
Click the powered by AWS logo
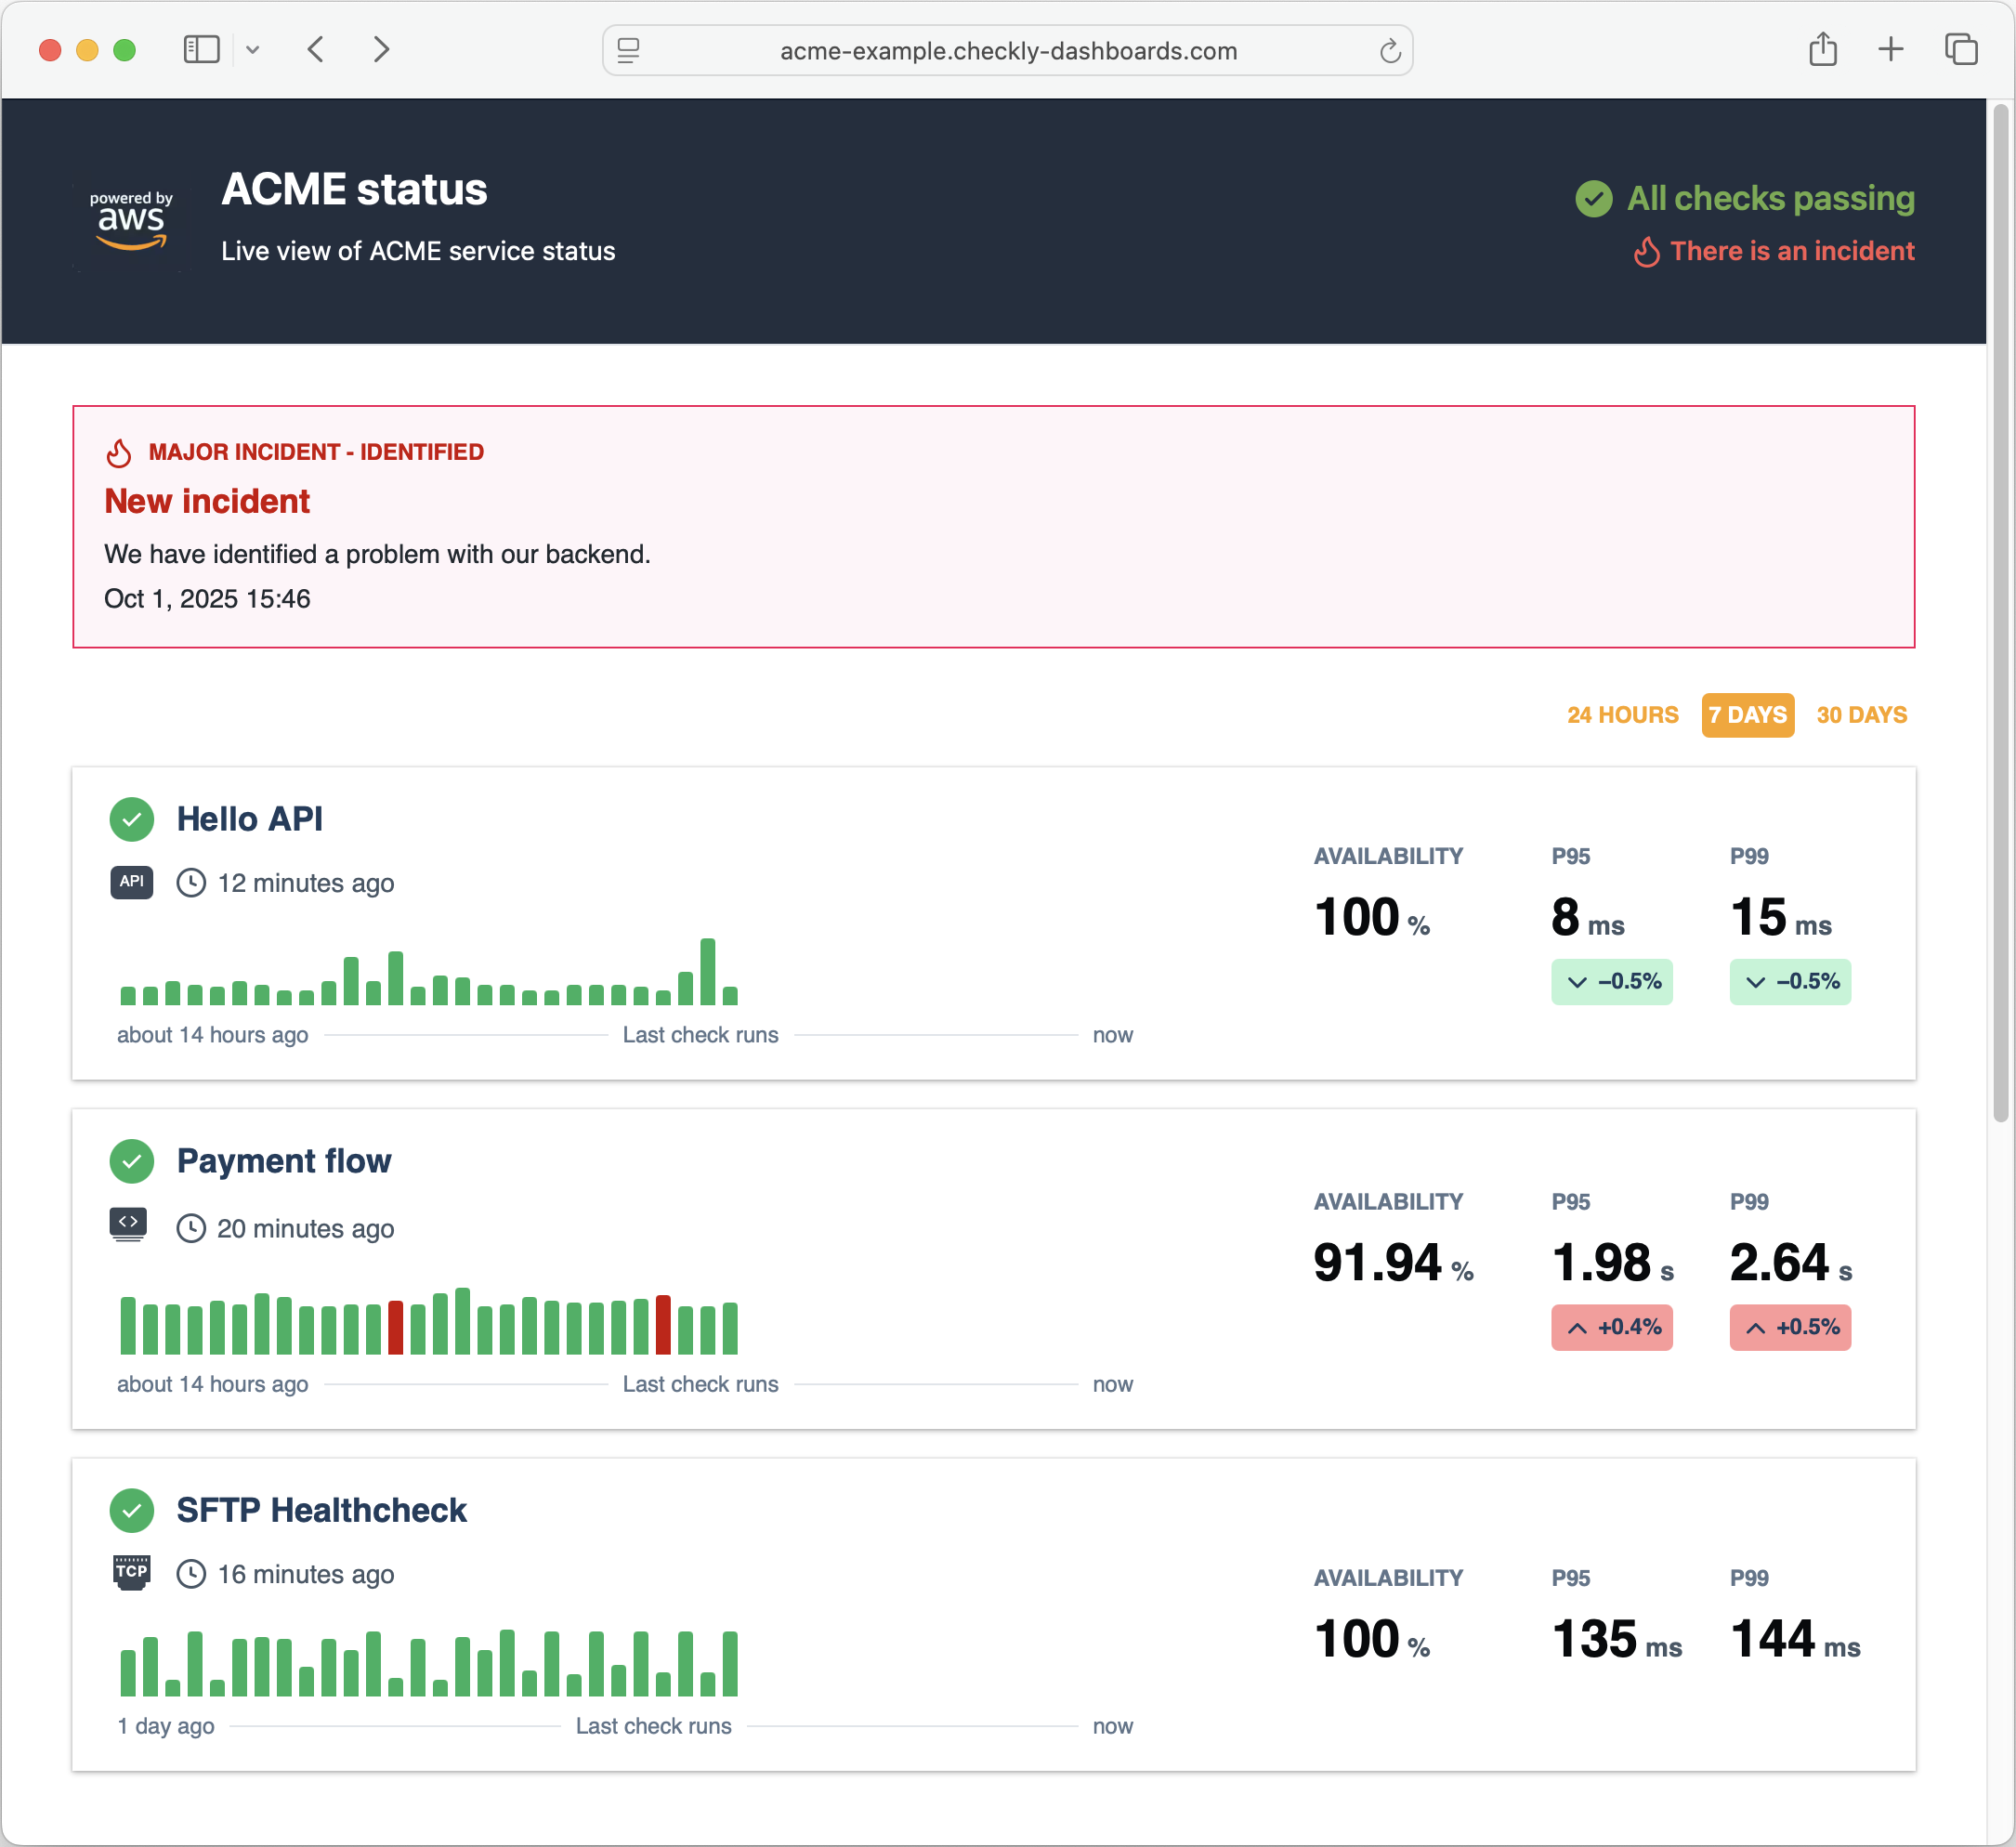130,221
